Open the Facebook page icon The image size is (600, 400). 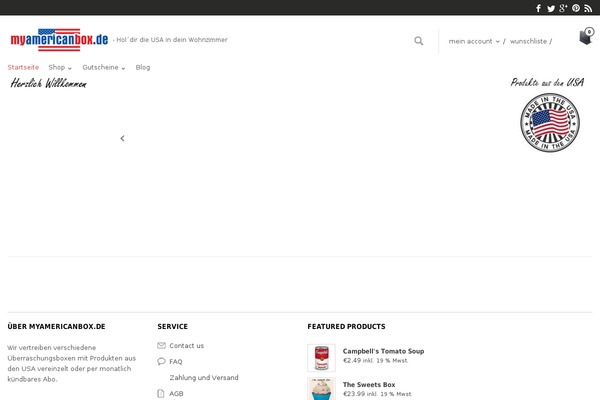pyautogui.click(x=538, y=8)
